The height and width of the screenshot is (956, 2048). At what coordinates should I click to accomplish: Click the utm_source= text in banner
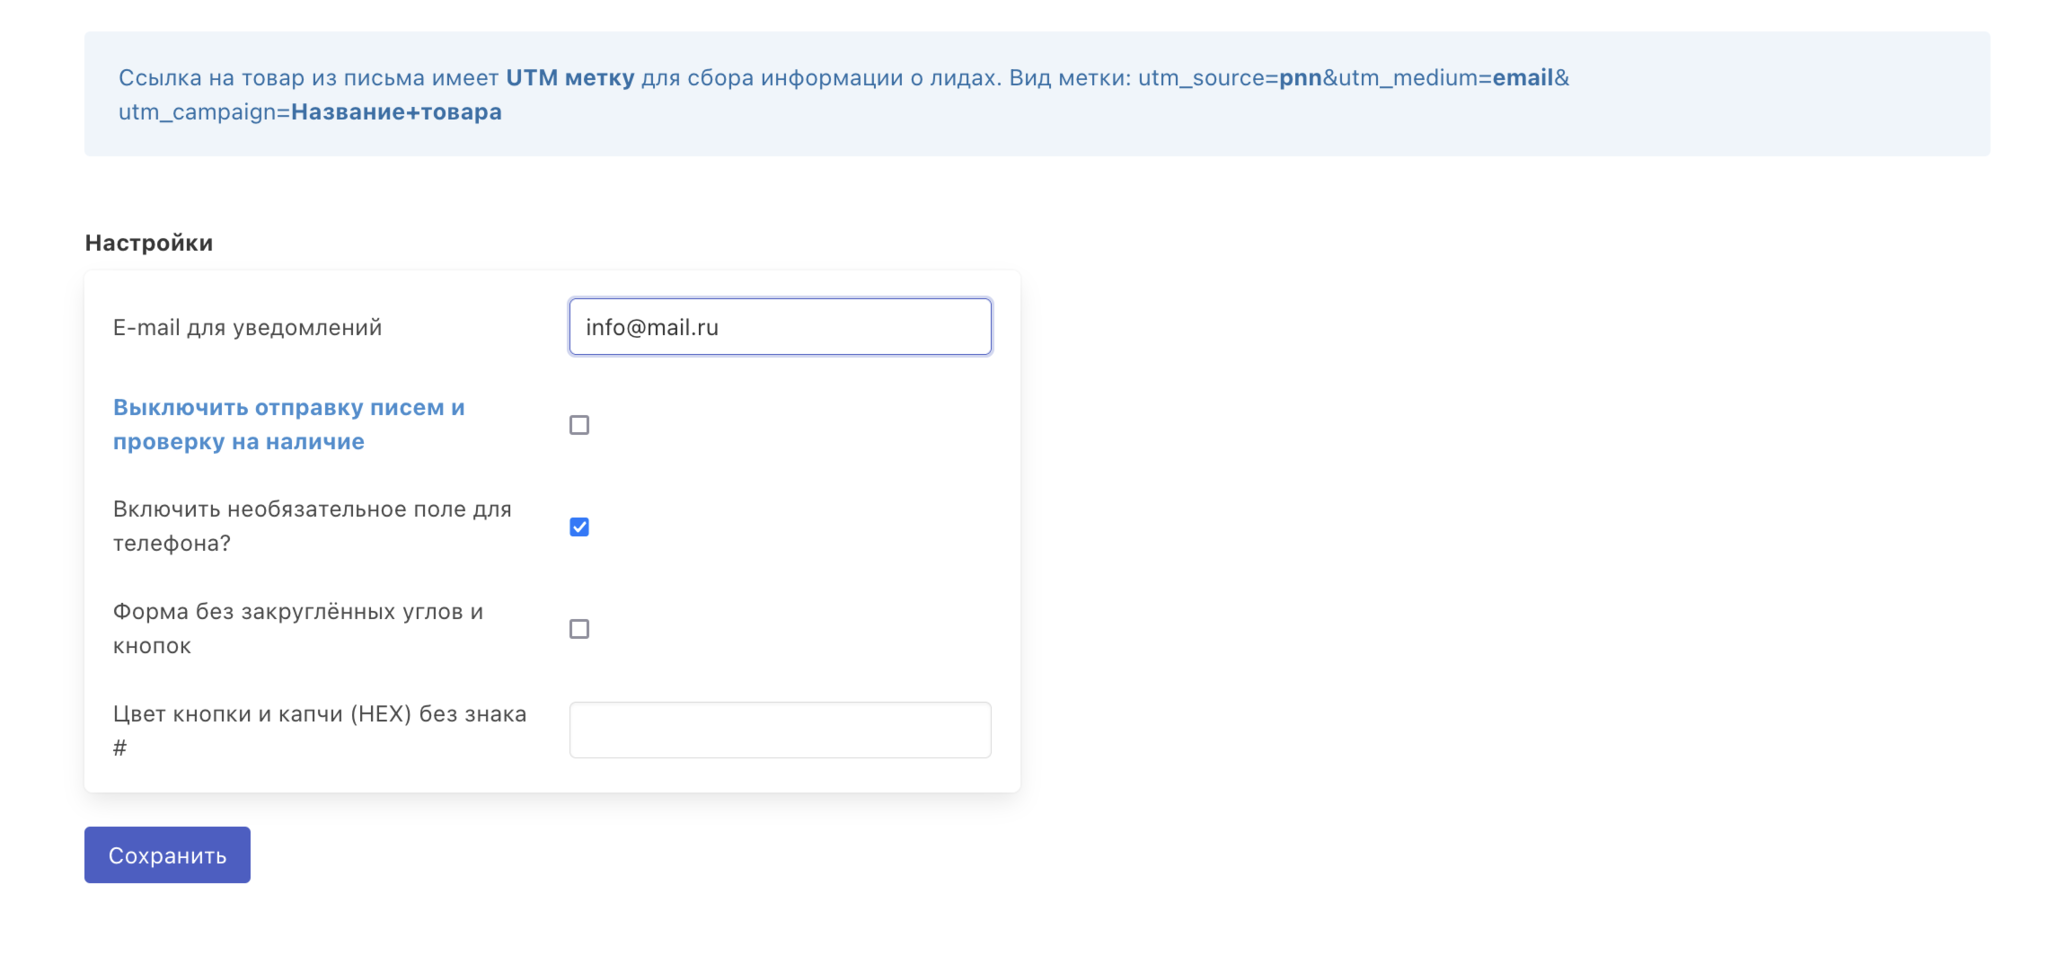tap(1208, 78)
